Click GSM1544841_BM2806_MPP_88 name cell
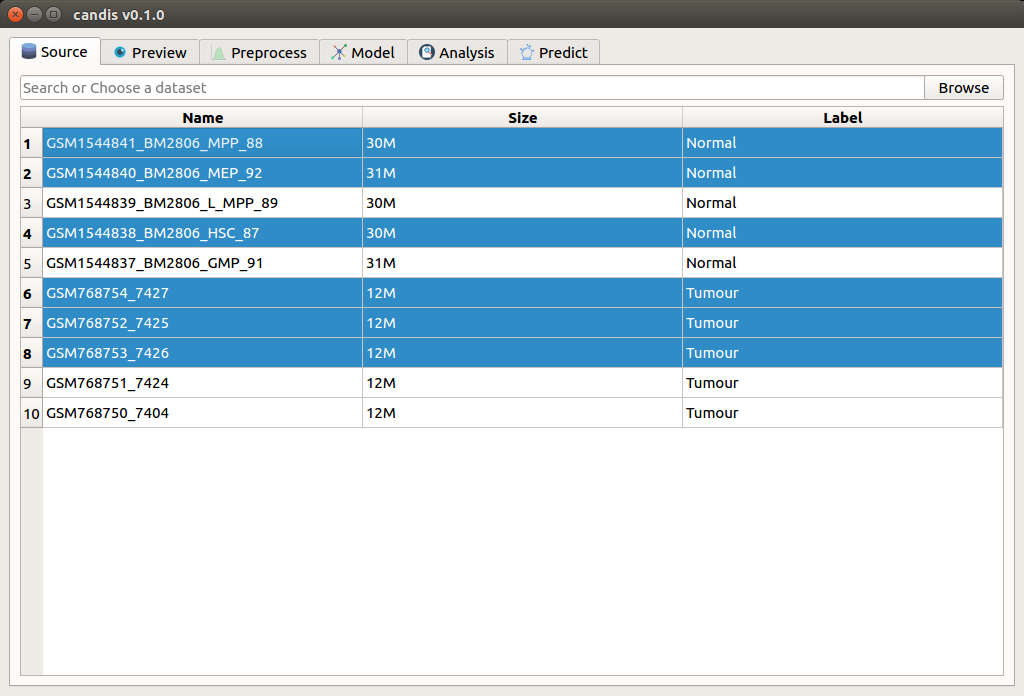 (x=202, y=143)
